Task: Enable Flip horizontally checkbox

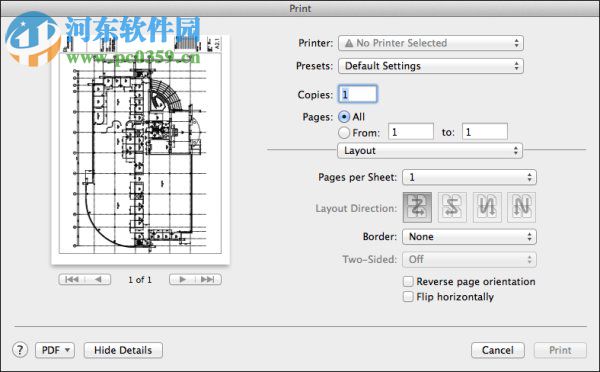Action: pyautogui.click(x=408, y=297)
